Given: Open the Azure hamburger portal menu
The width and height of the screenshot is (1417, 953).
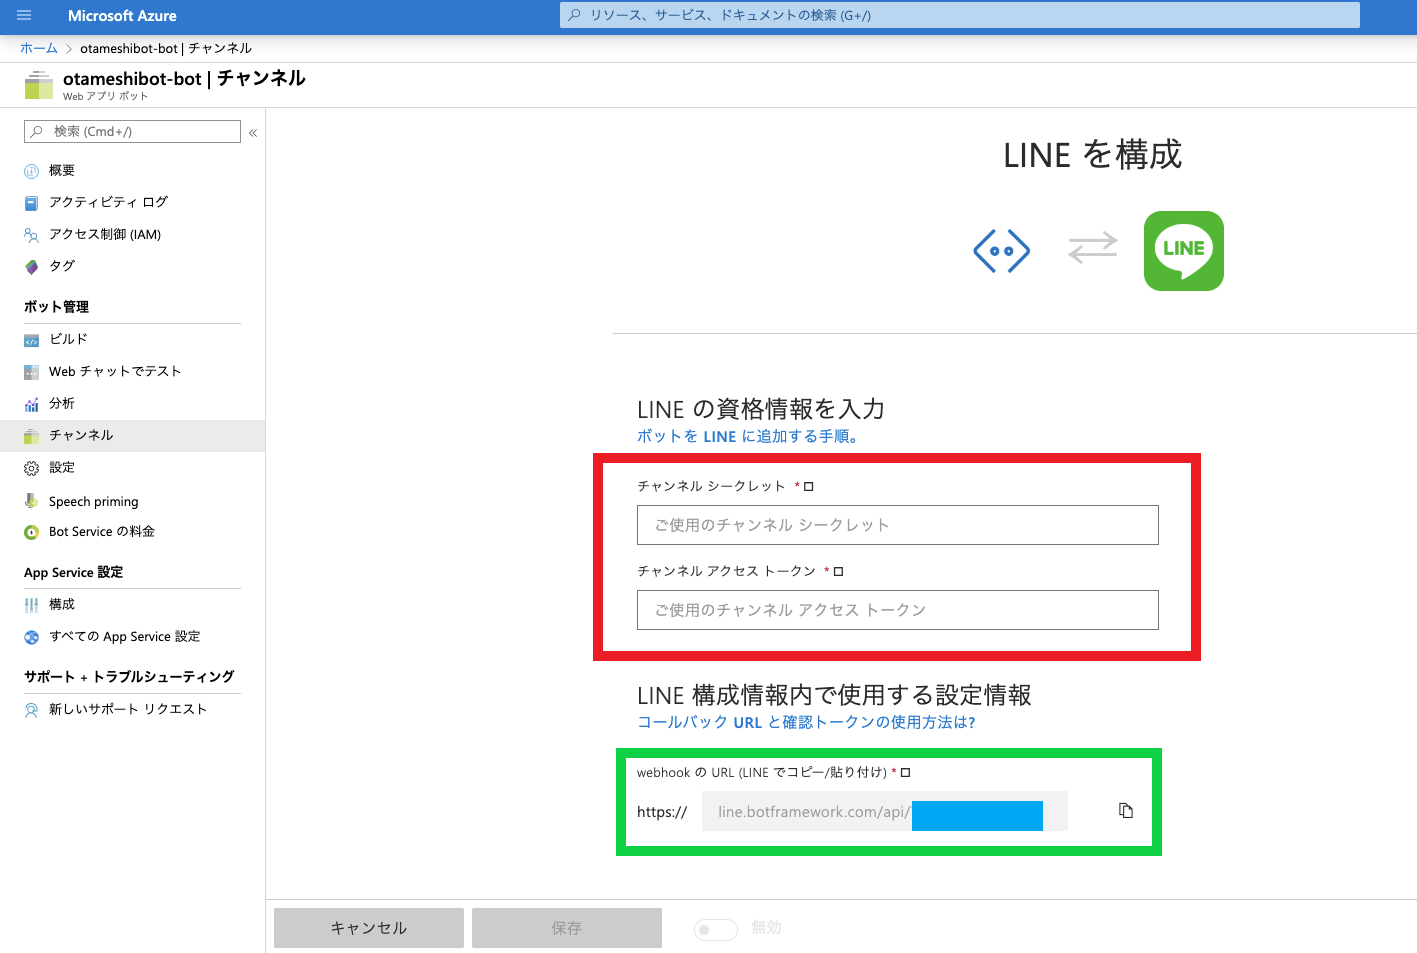Looking at the screenshot, I should [24, 16].
